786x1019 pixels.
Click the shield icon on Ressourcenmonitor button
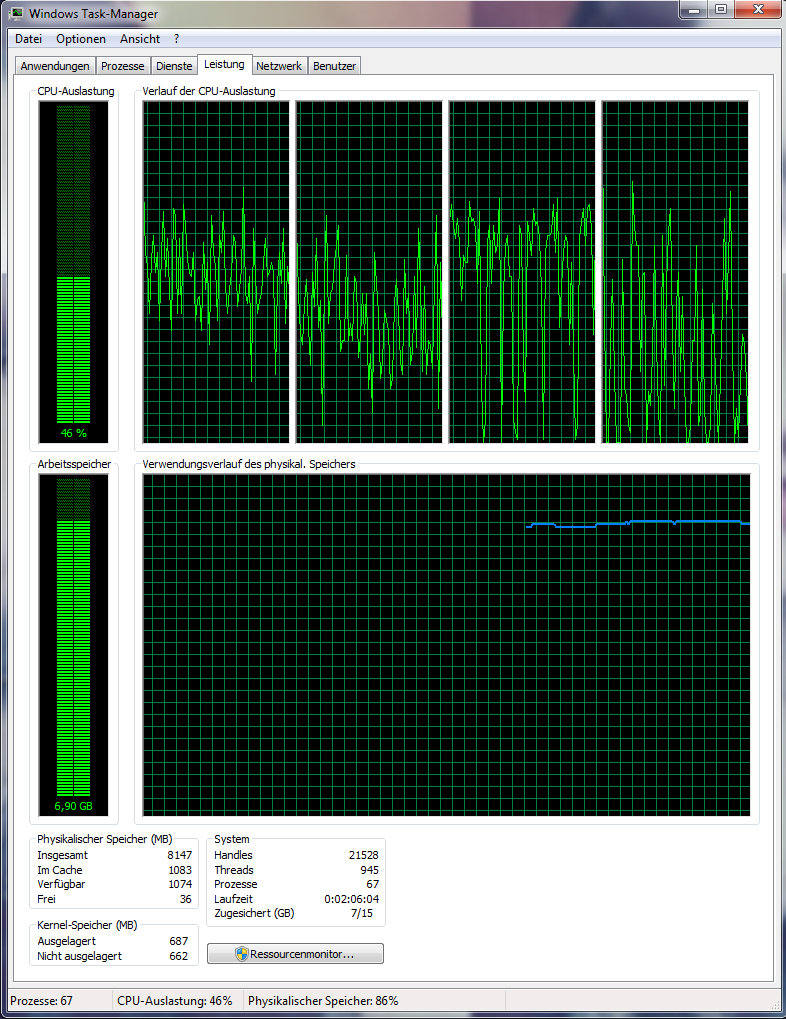[x=242, y=953]
